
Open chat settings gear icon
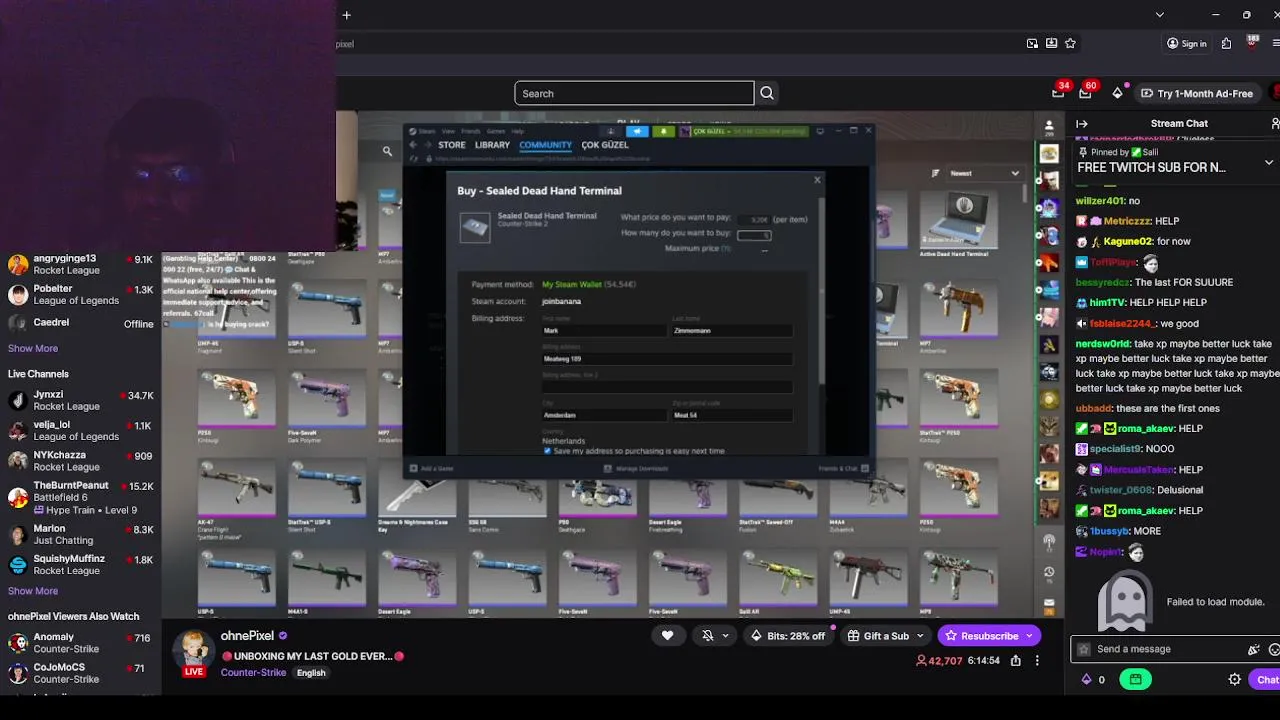tap(1234, 679)
